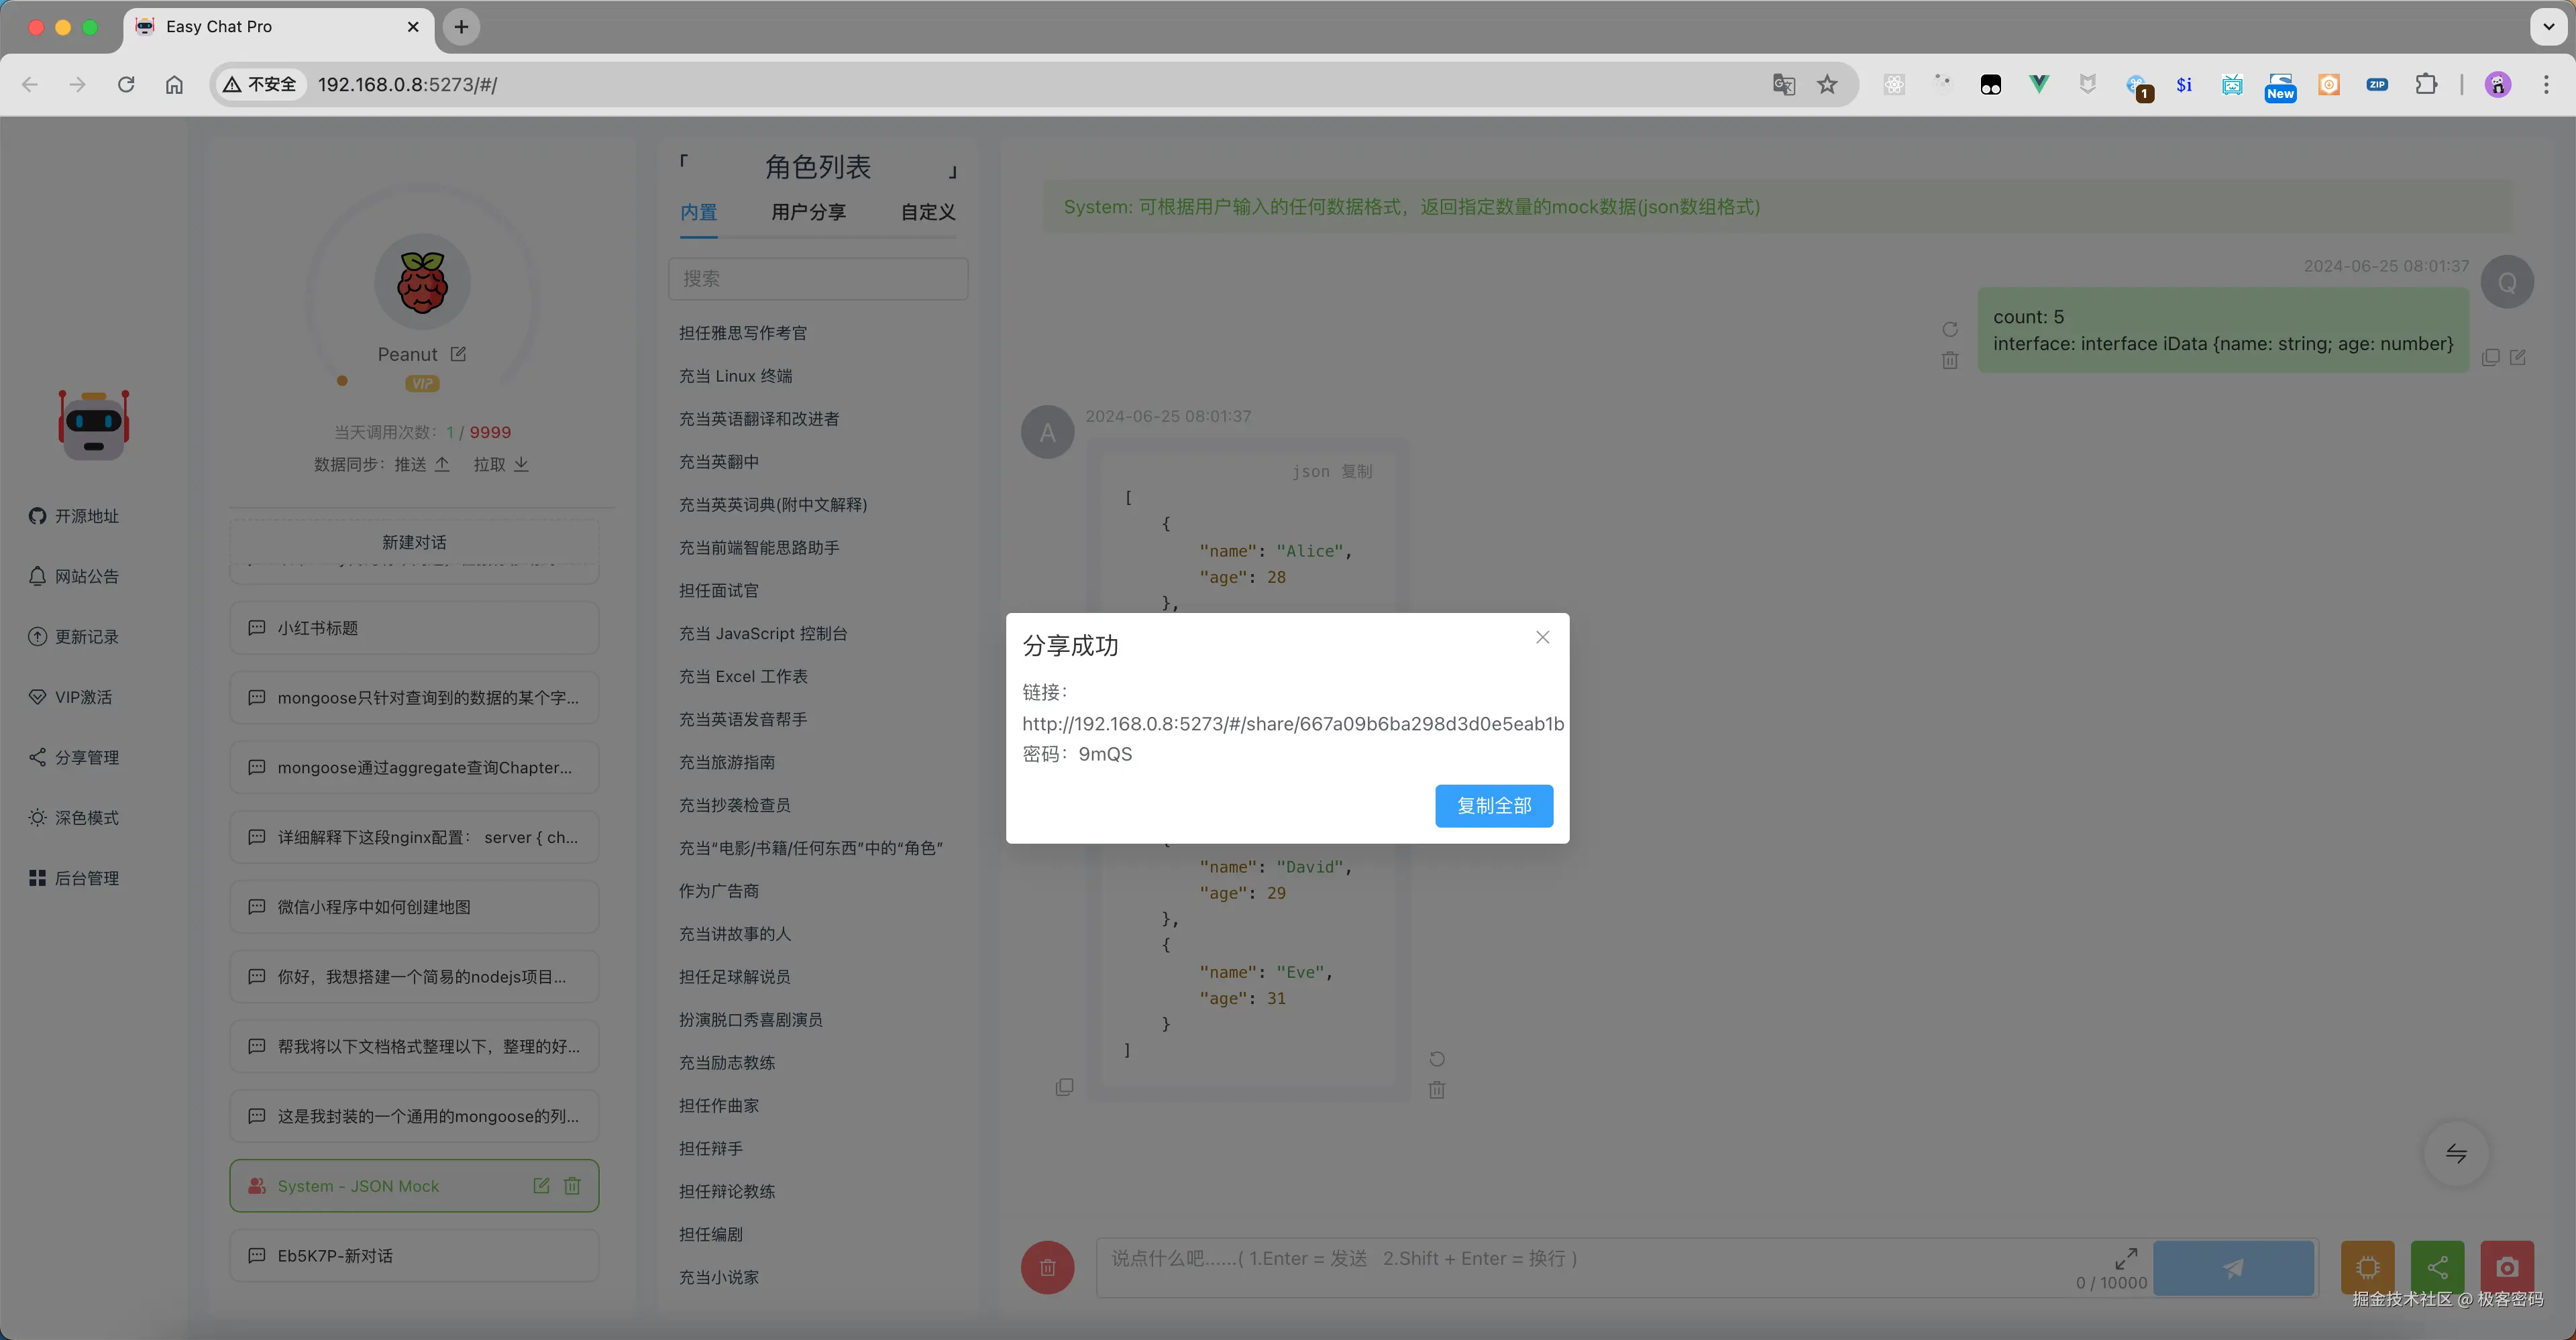The image size is (2576, 1340).
Task: Select the 自定义 roles tab
Action: [x=924, y=212]
